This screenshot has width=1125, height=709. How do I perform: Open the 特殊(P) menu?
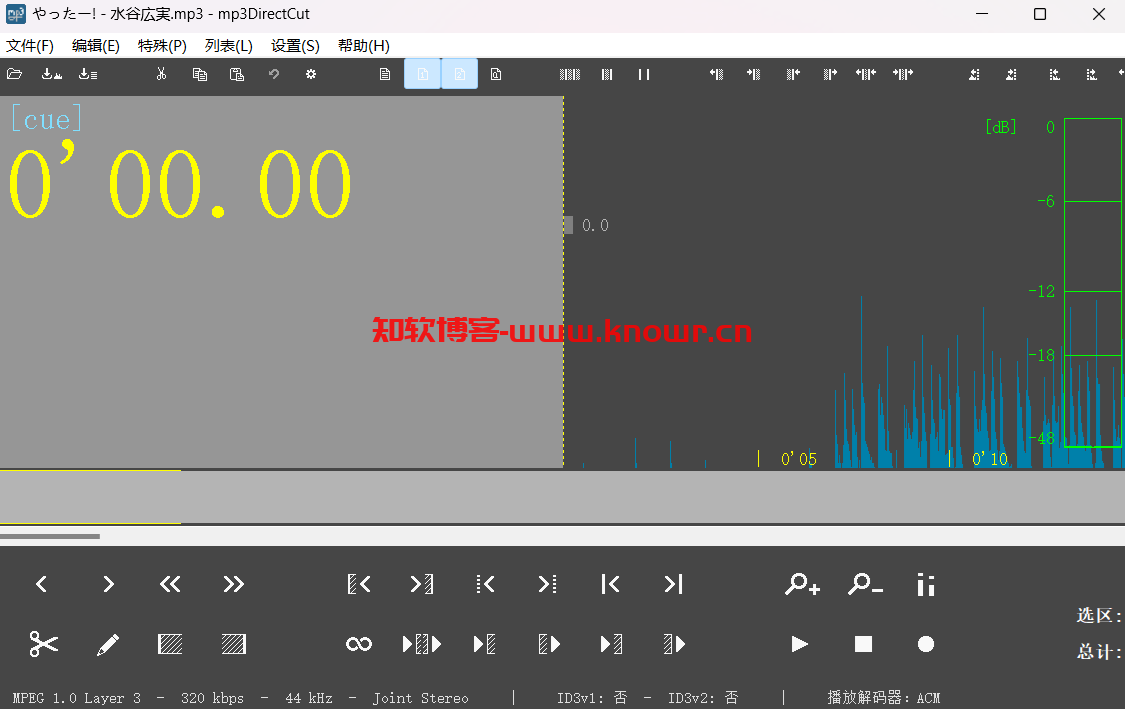click(x=162, y=46)
